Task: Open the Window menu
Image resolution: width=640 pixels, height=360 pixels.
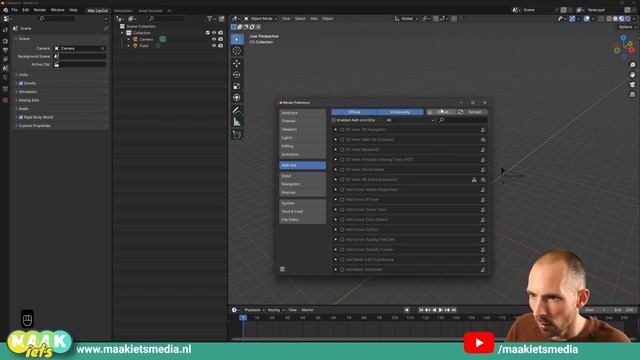Action: pyautogui.click(x=58, y=10)
